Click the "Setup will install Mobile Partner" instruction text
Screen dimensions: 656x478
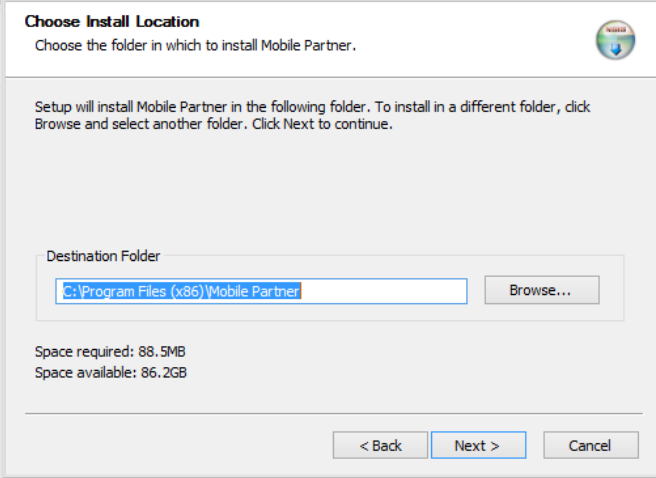(x=200, y=107)
